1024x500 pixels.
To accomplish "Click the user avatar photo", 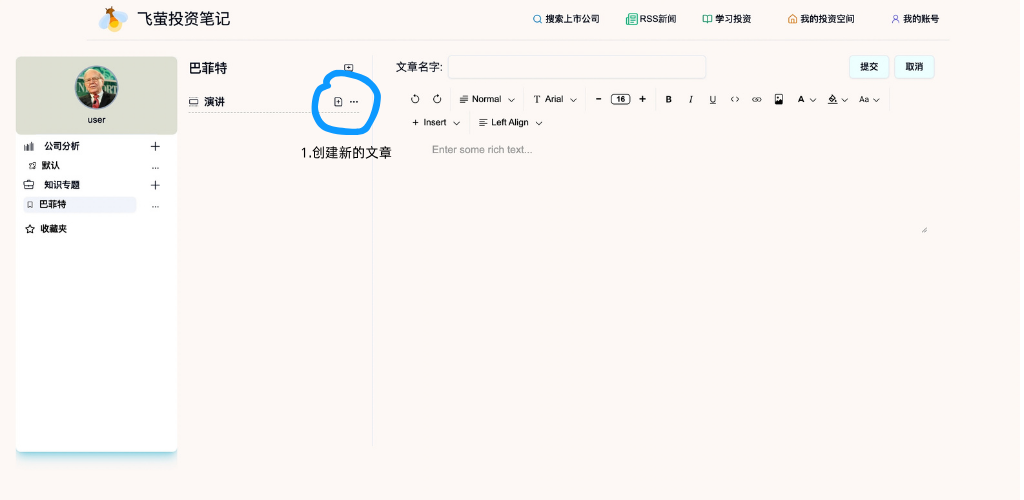I will [96, 87].
